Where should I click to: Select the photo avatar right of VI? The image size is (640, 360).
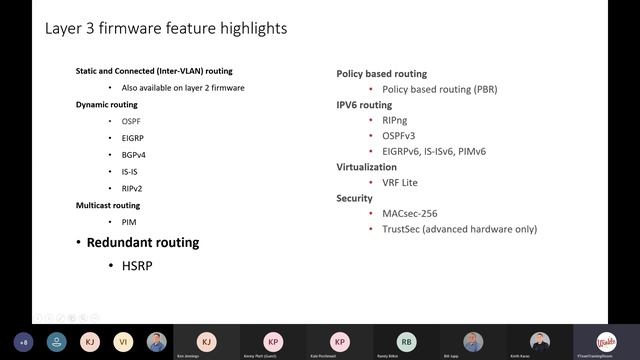click(157, 342)
